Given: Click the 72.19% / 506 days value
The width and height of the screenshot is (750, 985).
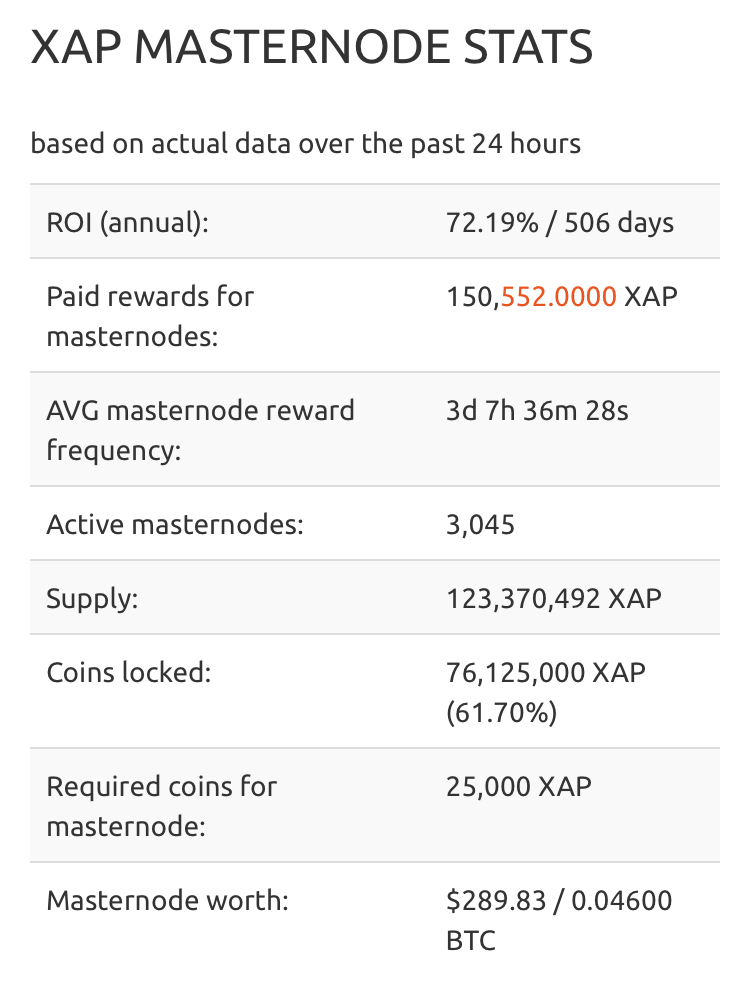Looking at the screenshot, I should click(560, 221).
